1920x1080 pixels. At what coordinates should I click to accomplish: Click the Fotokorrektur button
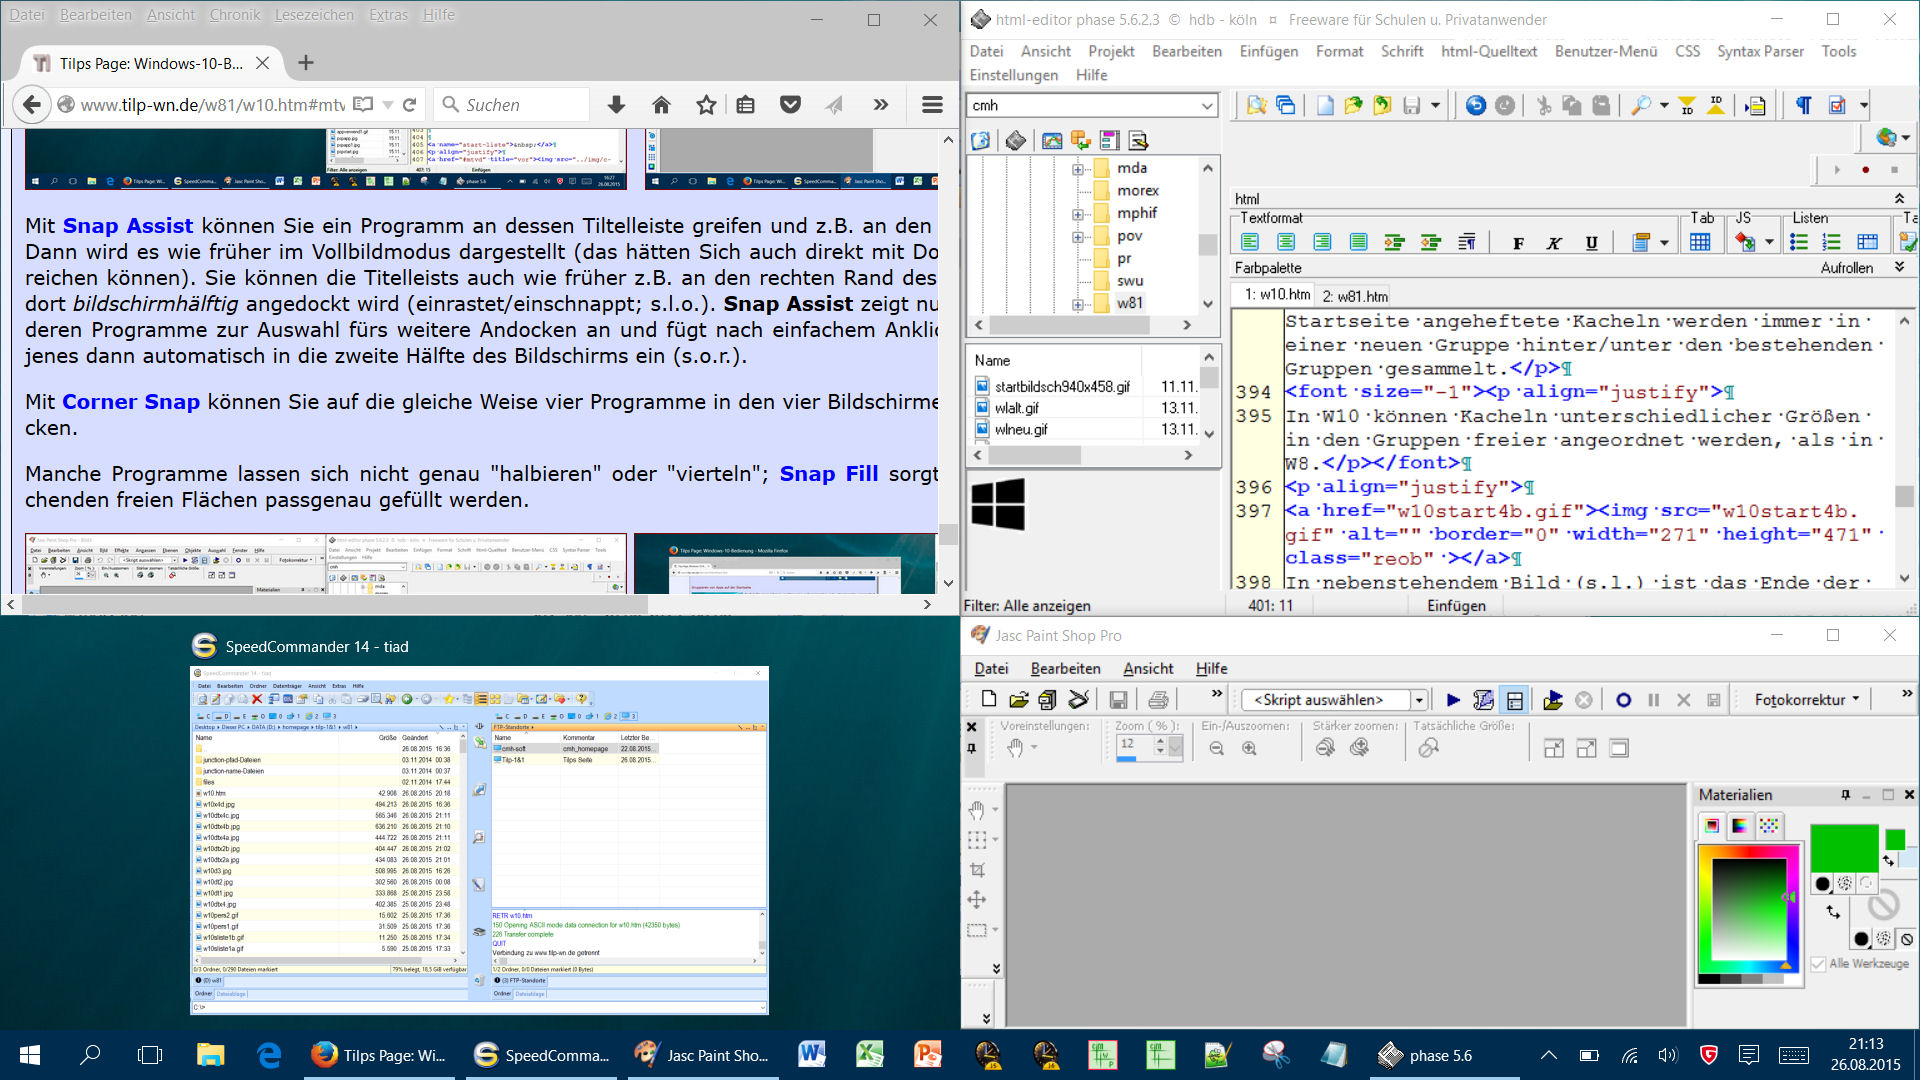[1806, 700]
